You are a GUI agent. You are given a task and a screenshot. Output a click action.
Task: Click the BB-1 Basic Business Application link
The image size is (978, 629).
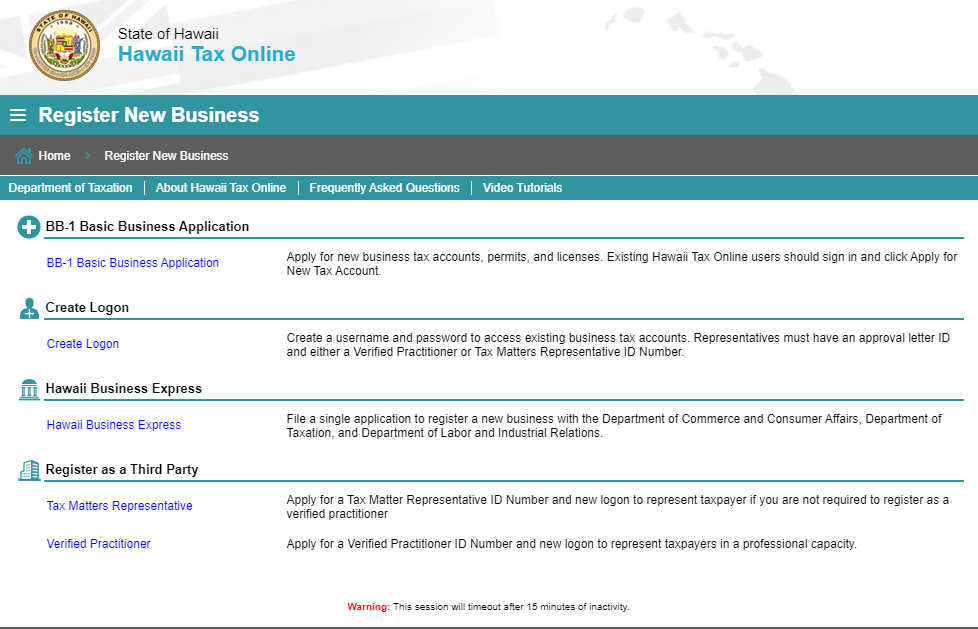tap(133, 262)
